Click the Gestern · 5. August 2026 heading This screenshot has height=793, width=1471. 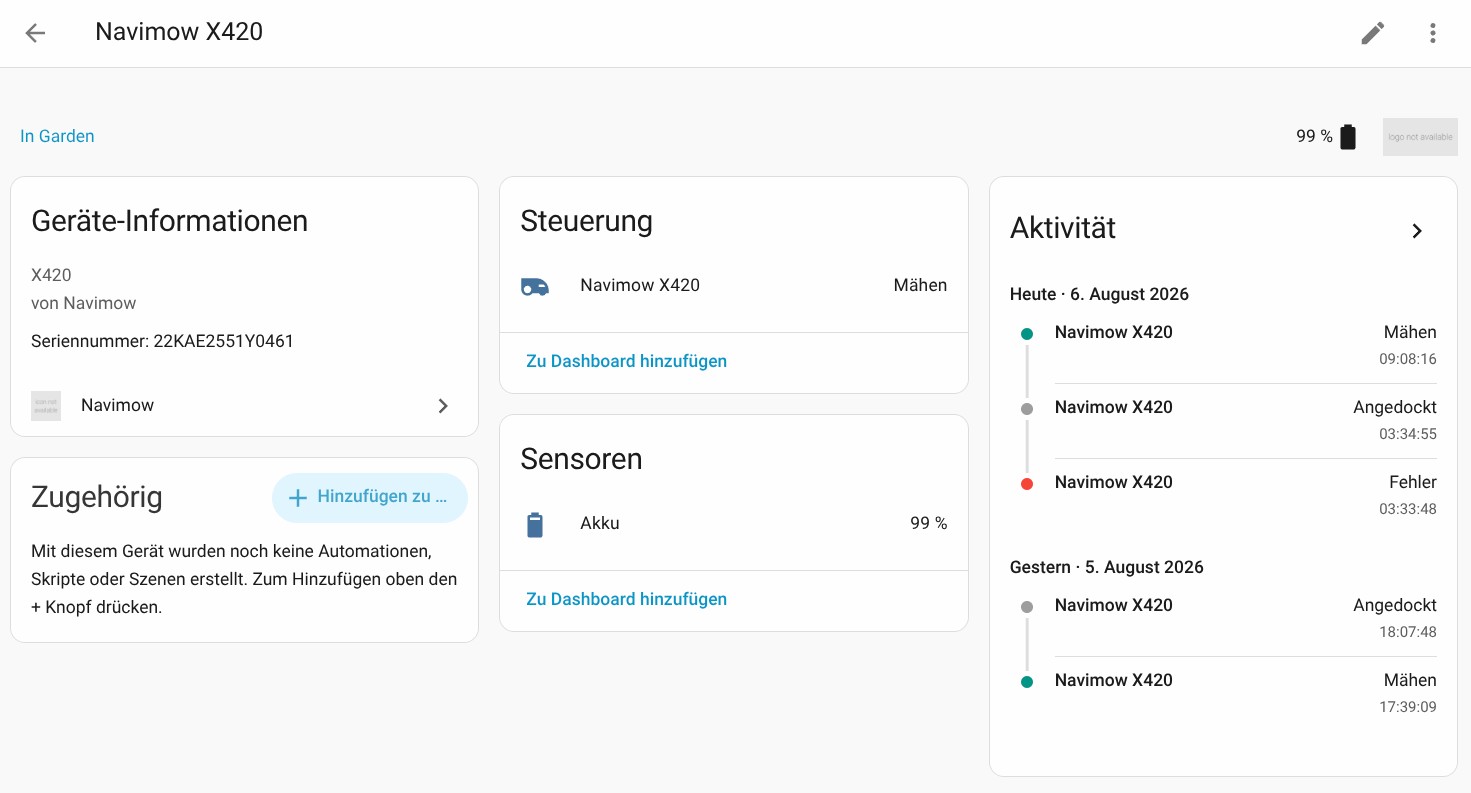pyautogui.click(x=1107, y=567)
